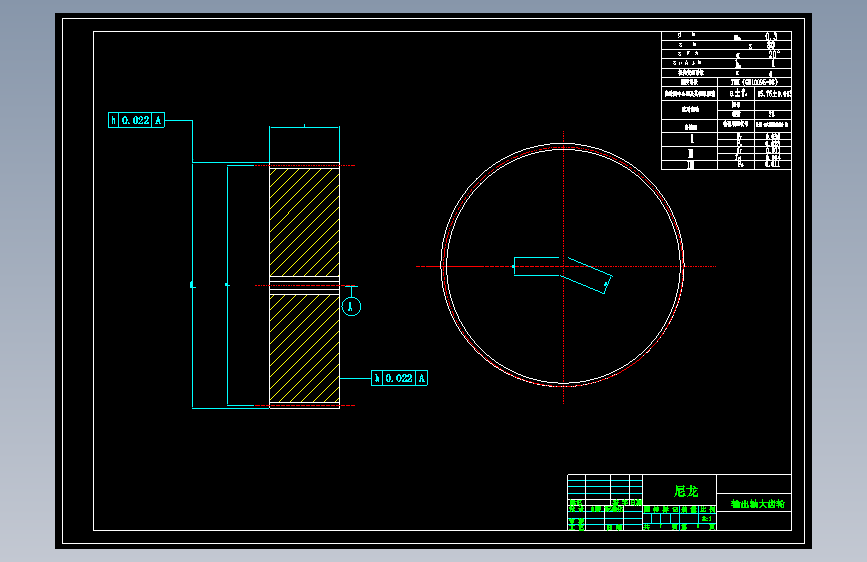The width and height of the screenshot is (867, 562).
Task: Select the runout symbol in upper-left tolerance frame
Action: click(113, 120)
